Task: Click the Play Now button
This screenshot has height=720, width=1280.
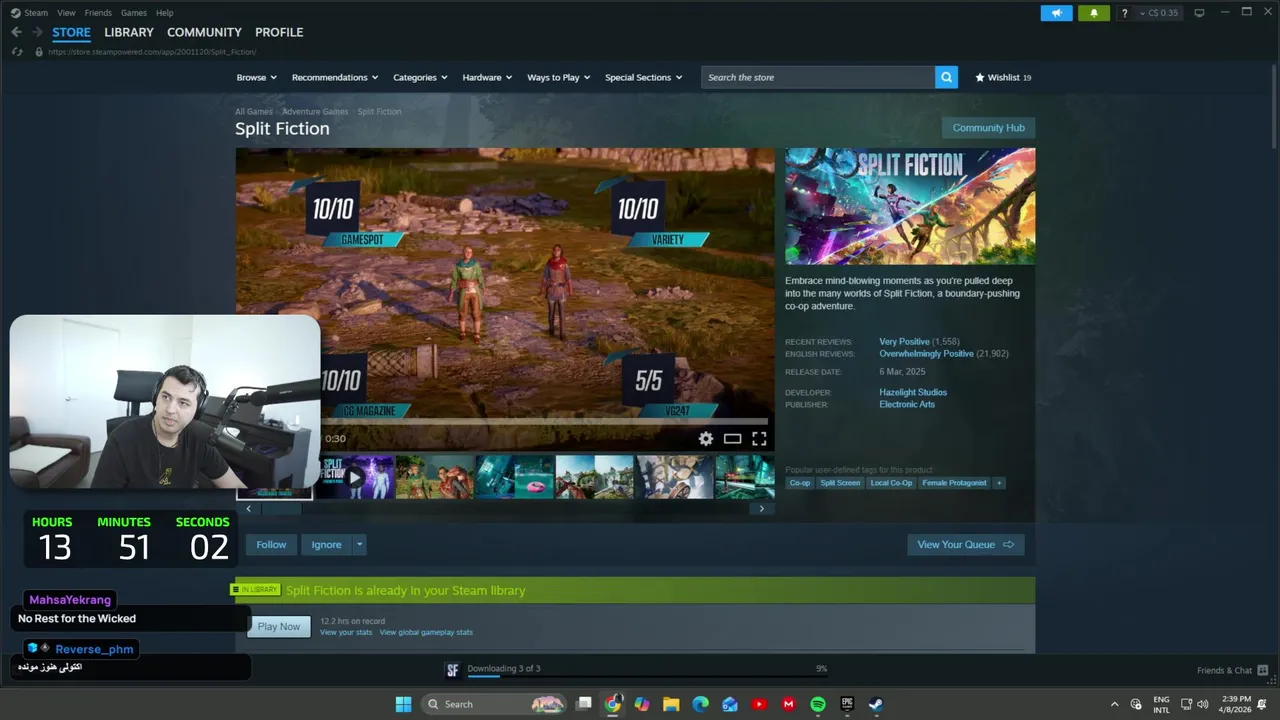Action: (x=278, y=626)
